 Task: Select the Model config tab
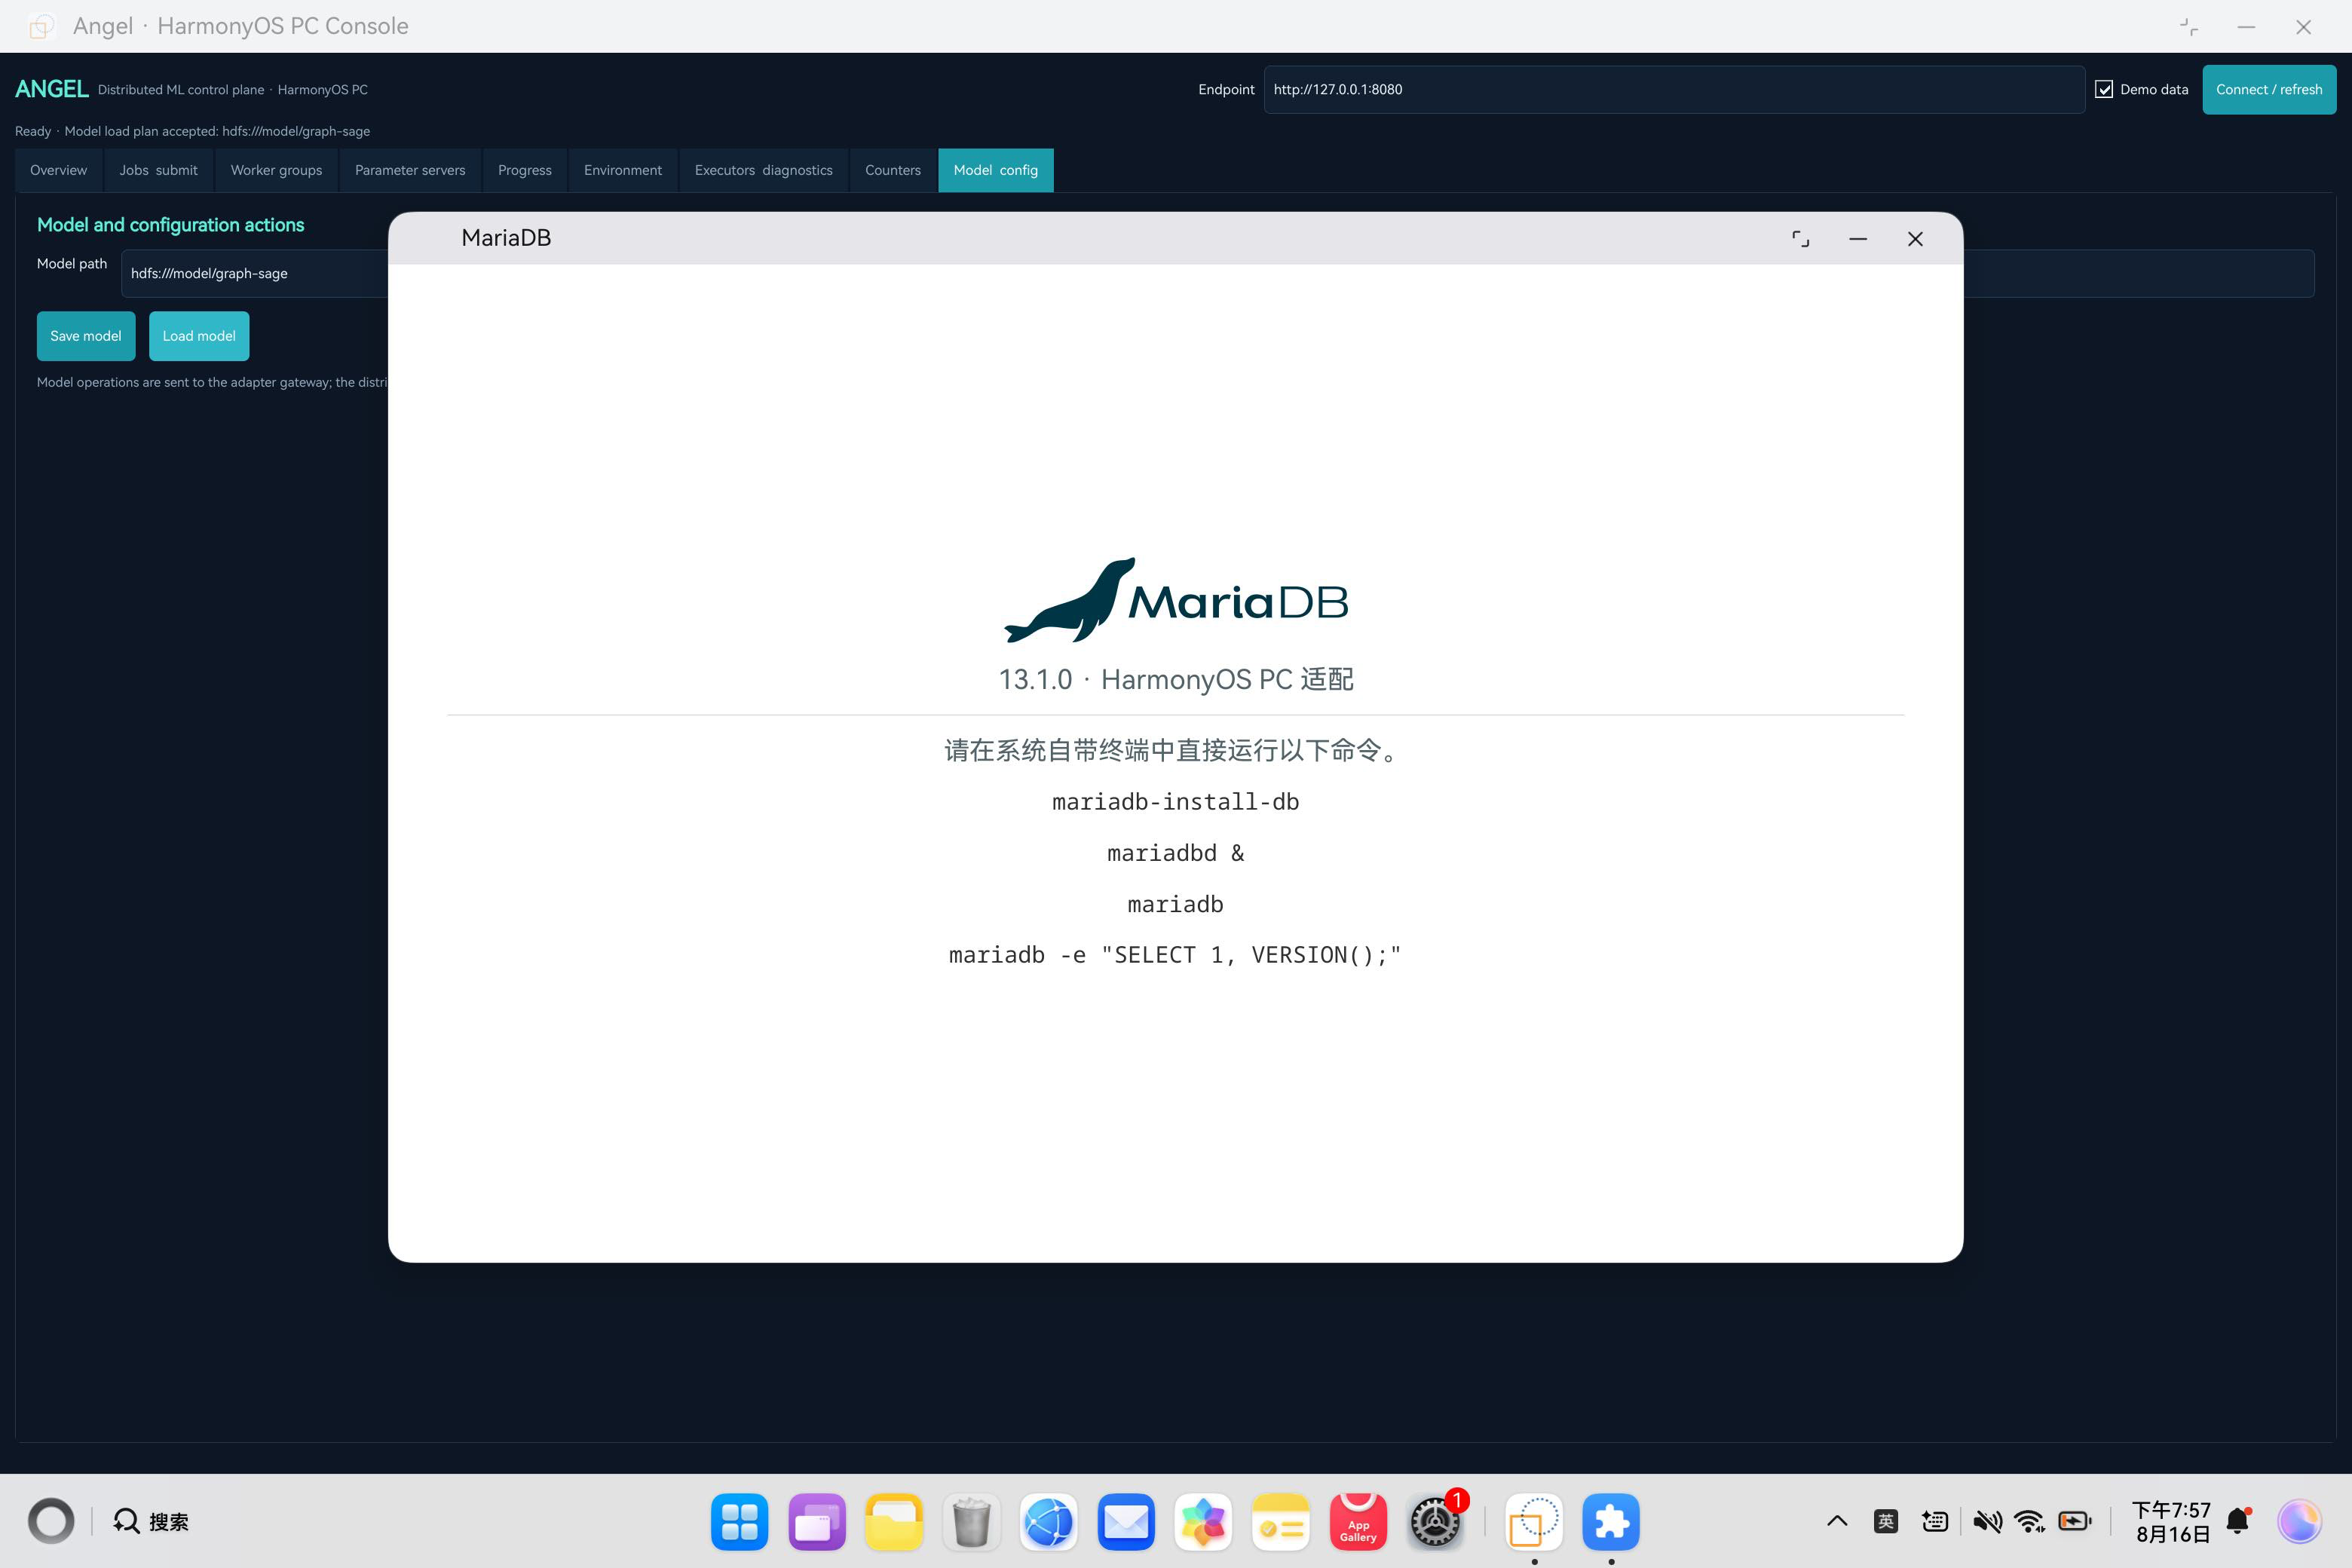pyautogui.click(x=996, y=170)
